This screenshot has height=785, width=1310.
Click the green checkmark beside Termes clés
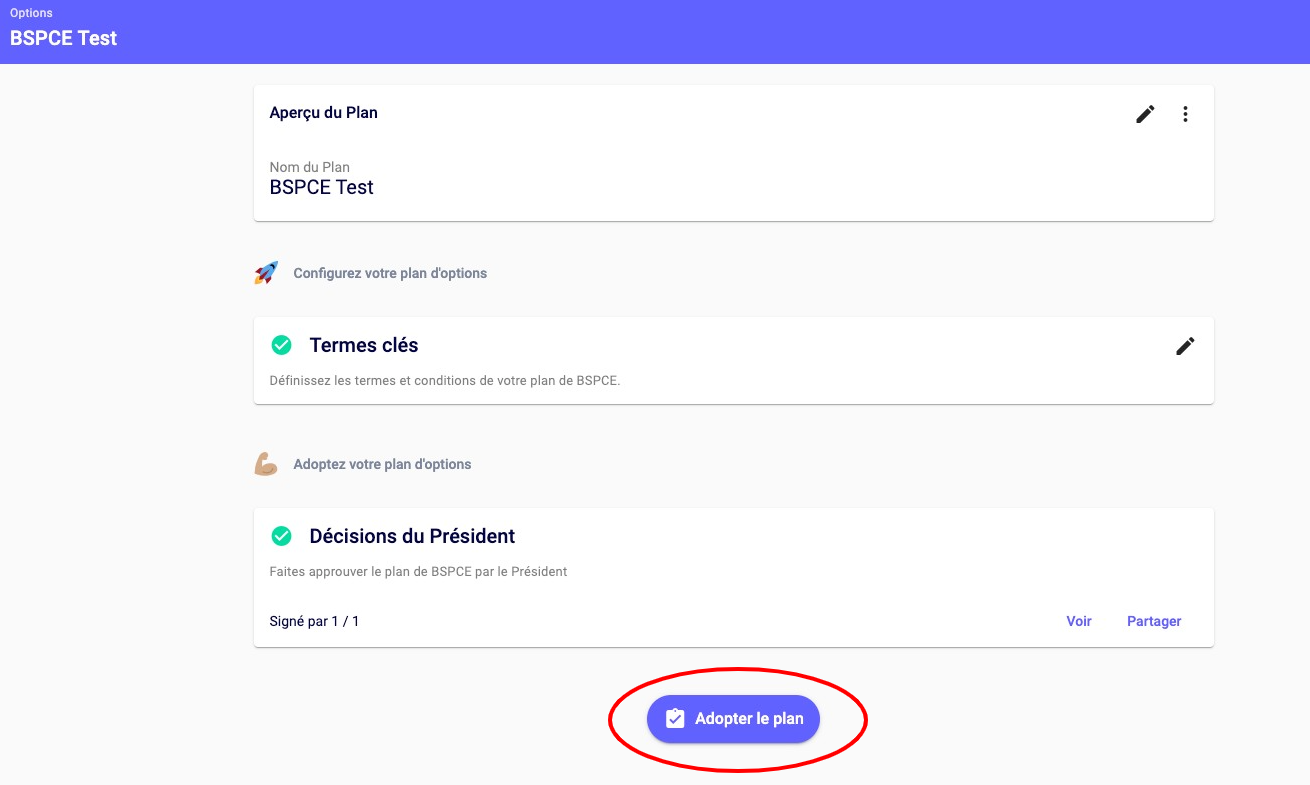[282, 345]
